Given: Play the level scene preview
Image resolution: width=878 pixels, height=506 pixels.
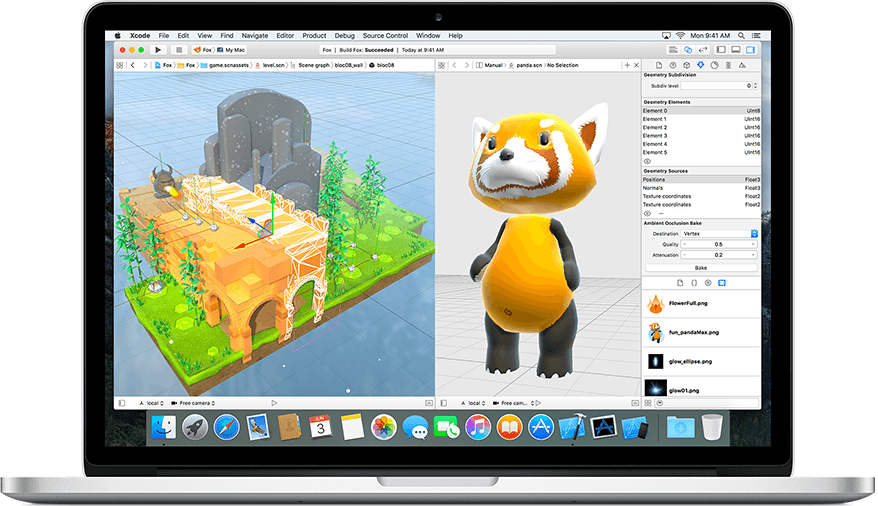Looking at the screenshot, I should (x=274, y=403).
